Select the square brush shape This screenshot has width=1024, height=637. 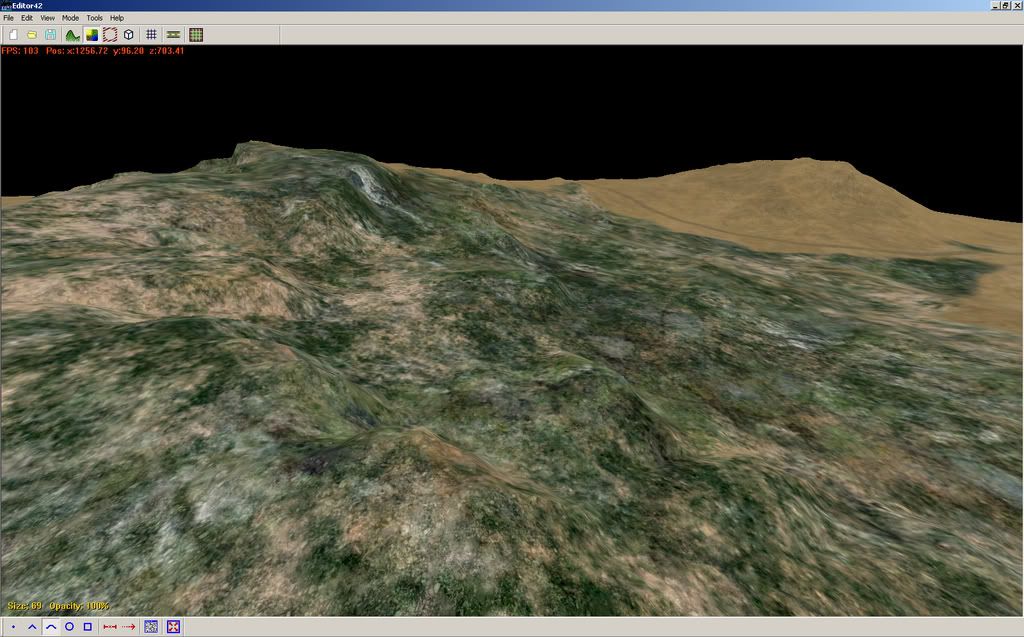click(x=87, y=627)
